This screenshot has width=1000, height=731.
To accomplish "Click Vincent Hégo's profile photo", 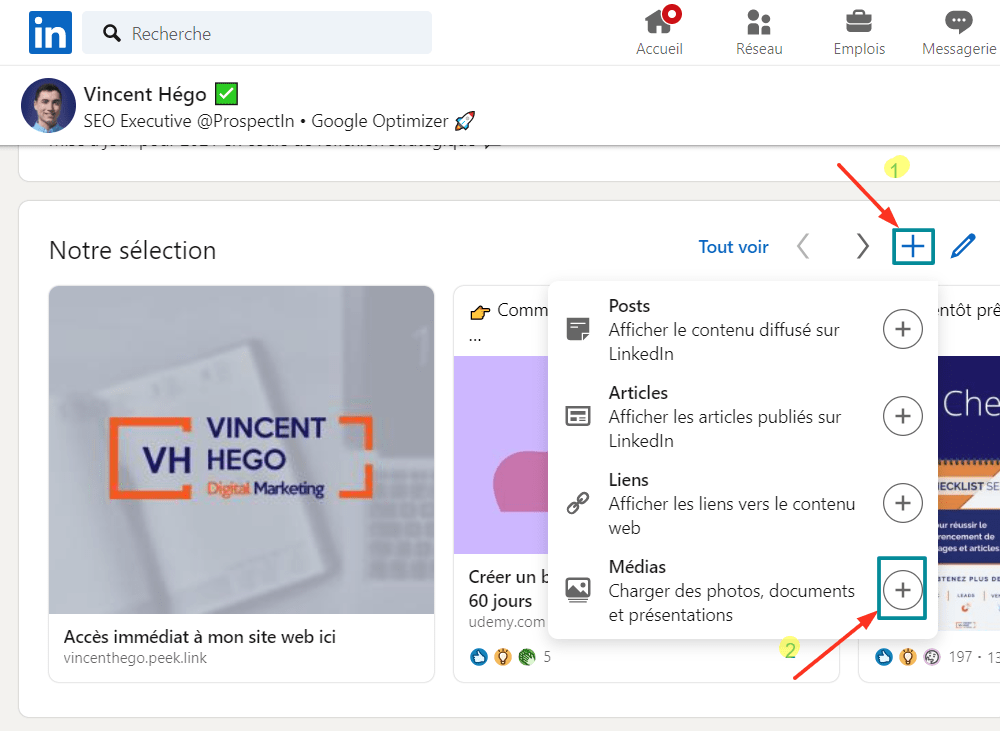I will click(48, 106).
